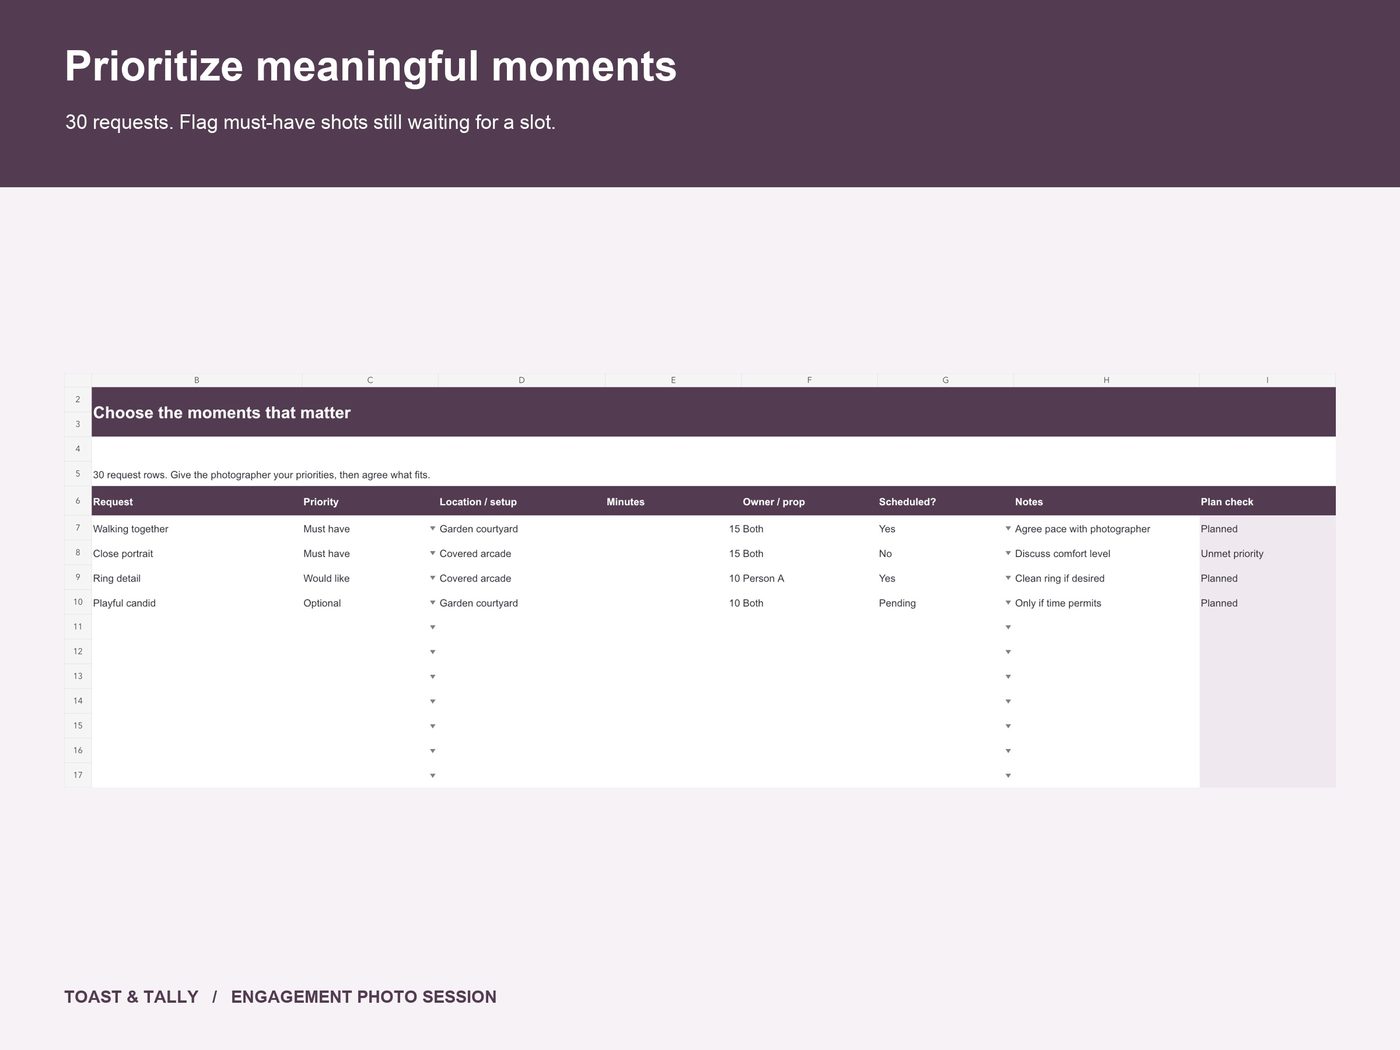Viewport: 1400px width, 1050px height.
Task: Open the Priority dropdown for Ring detail
Action: (x=432, y=578)
